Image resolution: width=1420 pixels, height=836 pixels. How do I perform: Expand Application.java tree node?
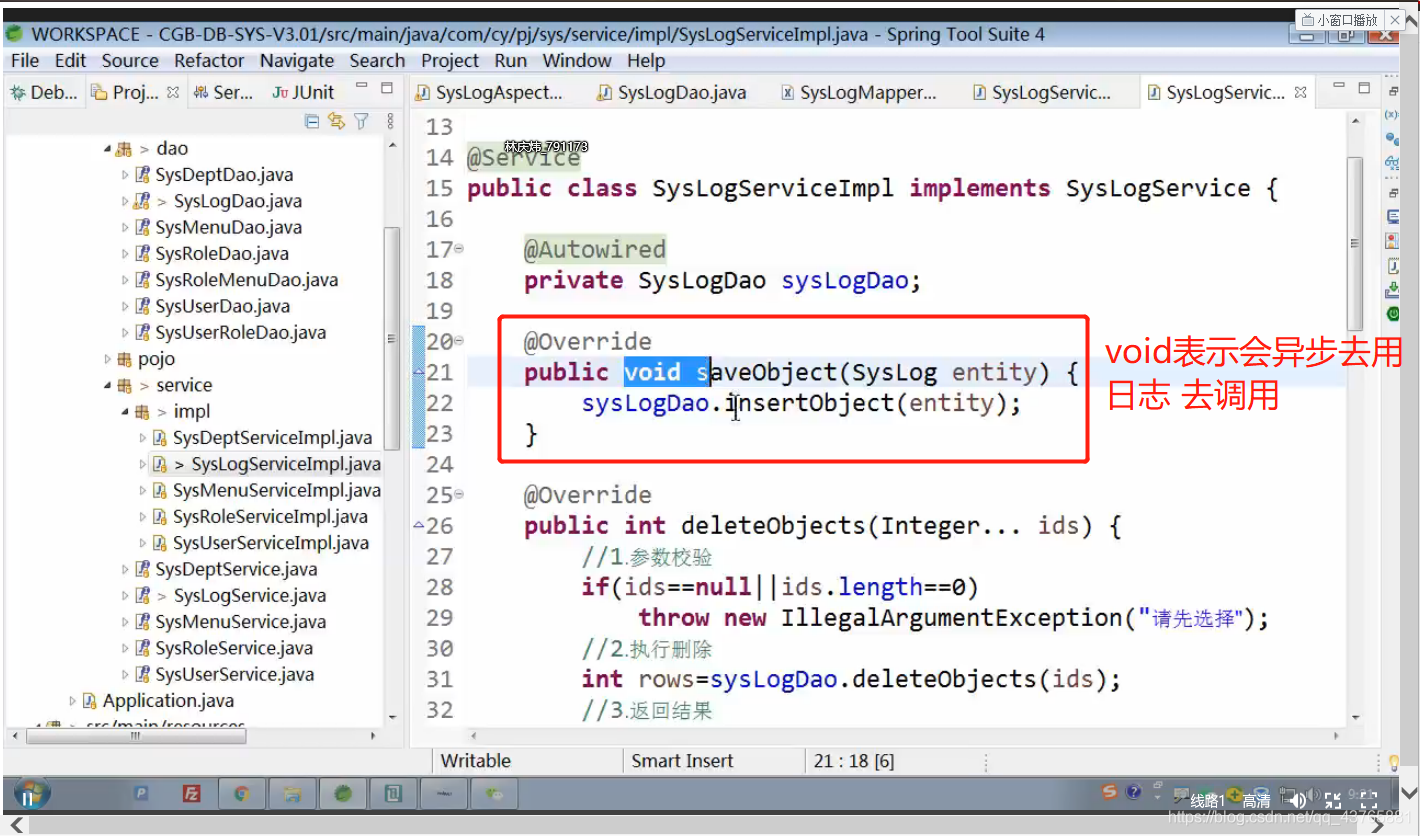(x=73, y=701)
